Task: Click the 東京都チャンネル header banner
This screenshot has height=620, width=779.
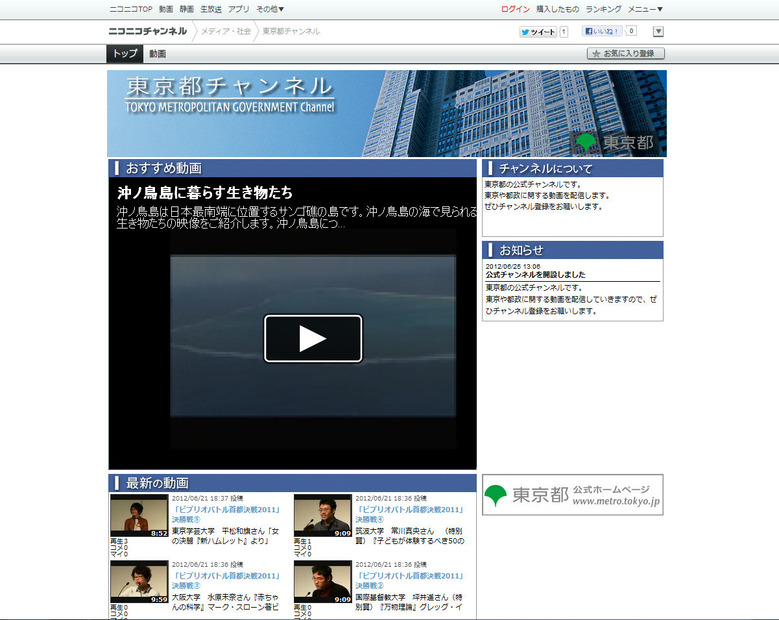Action: pos(386,113)
